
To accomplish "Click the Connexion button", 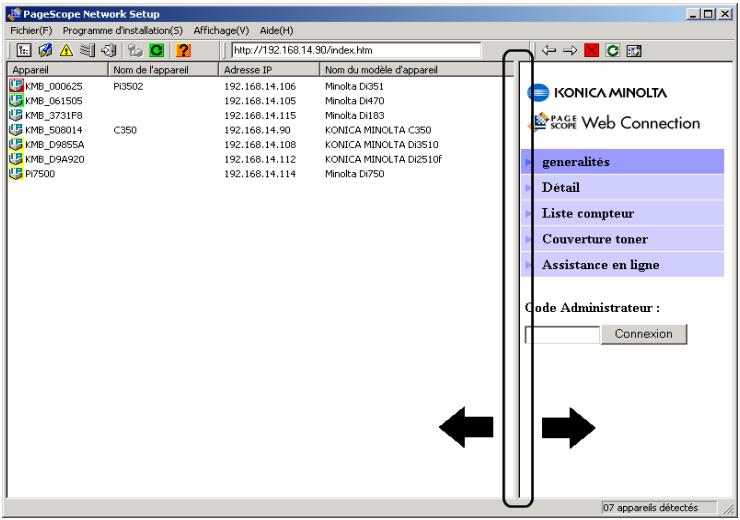I will coord(644,334).
